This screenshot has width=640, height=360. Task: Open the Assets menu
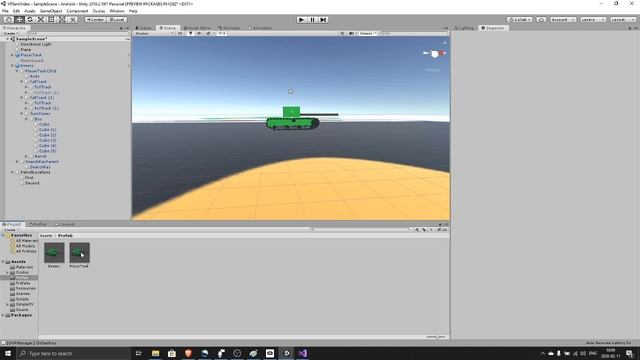click(x=30, y=11)
